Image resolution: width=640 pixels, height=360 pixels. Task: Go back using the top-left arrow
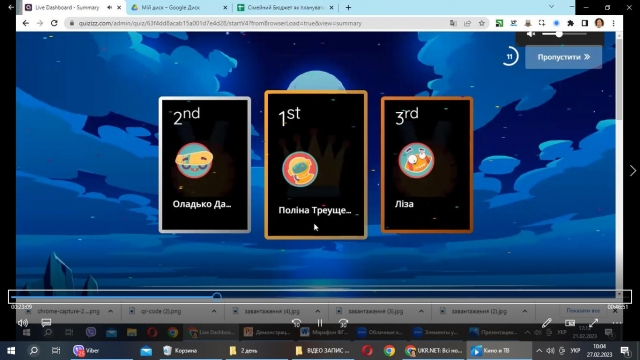[11, 7]
